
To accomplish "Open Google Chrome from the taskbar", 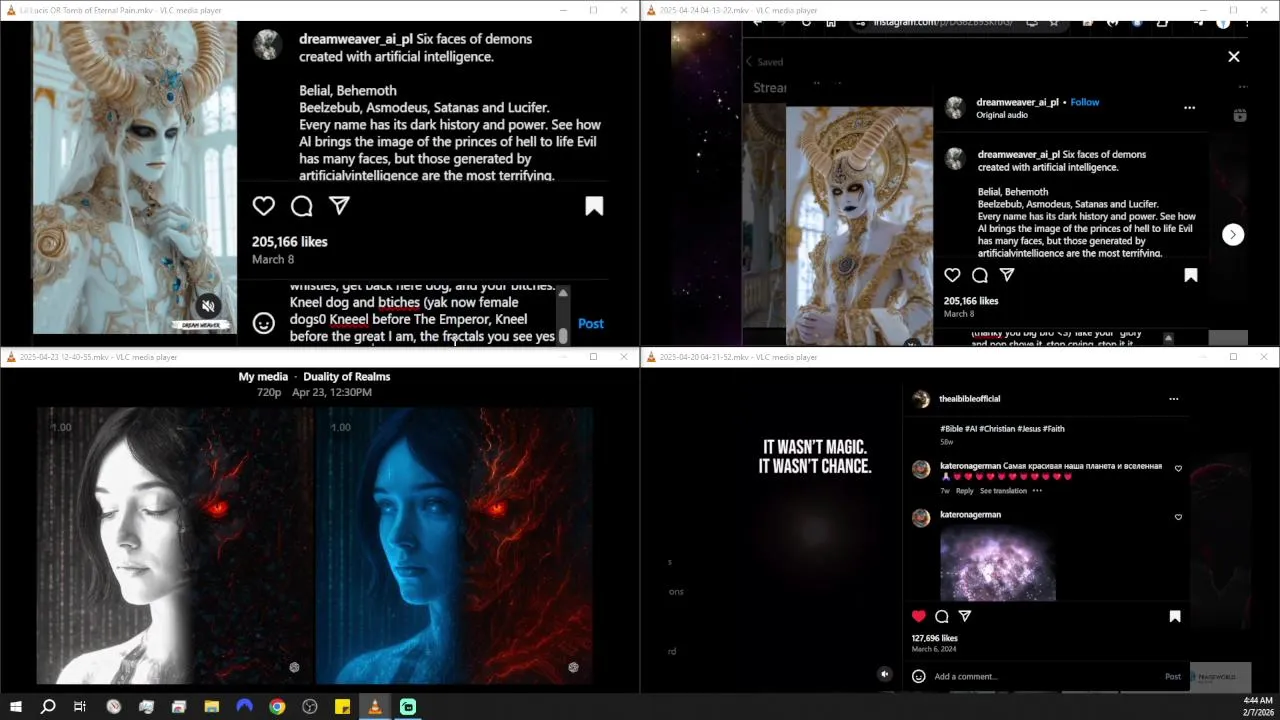I will click(277, 707).
